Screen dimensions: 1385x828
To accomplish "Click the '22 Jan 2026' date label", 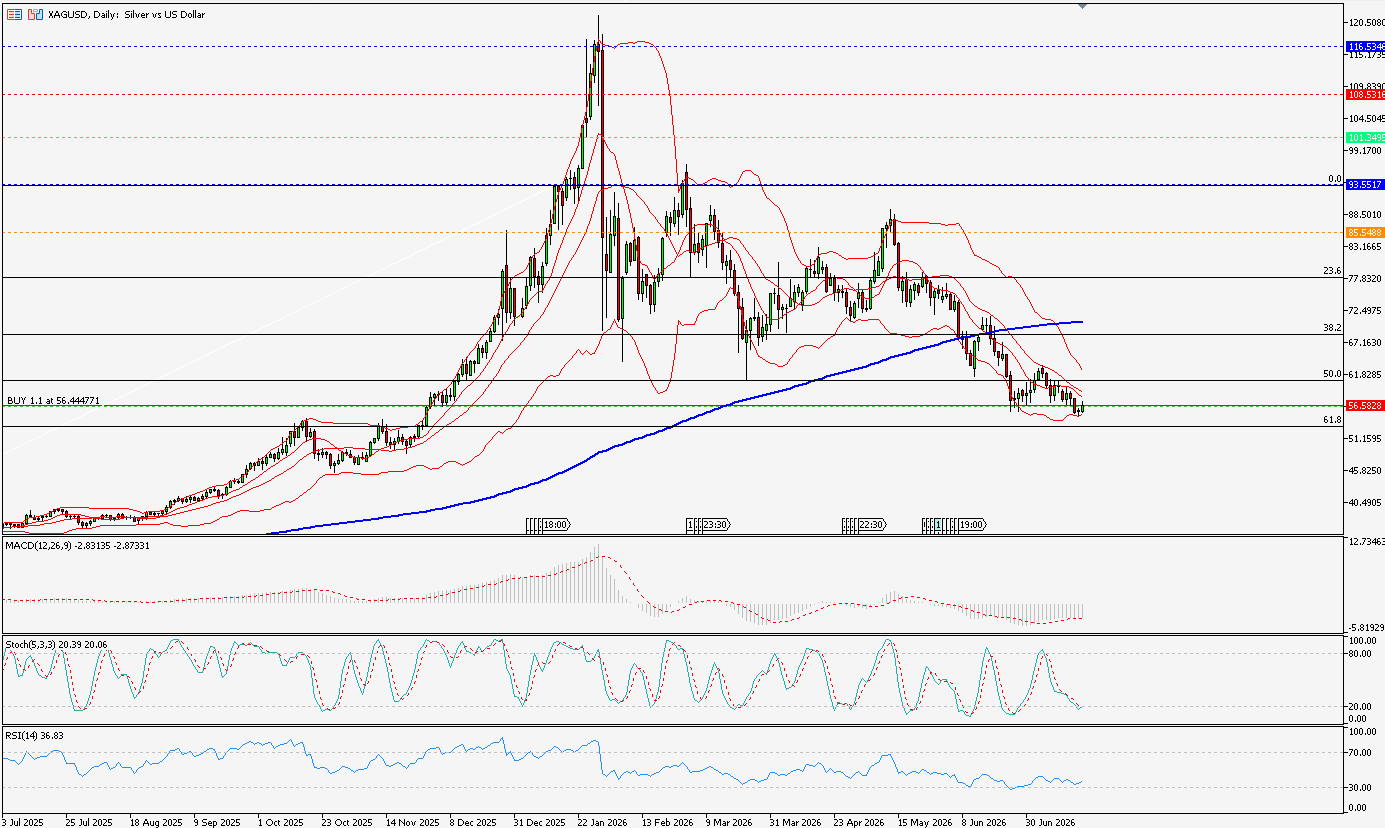I will (603, 821).
